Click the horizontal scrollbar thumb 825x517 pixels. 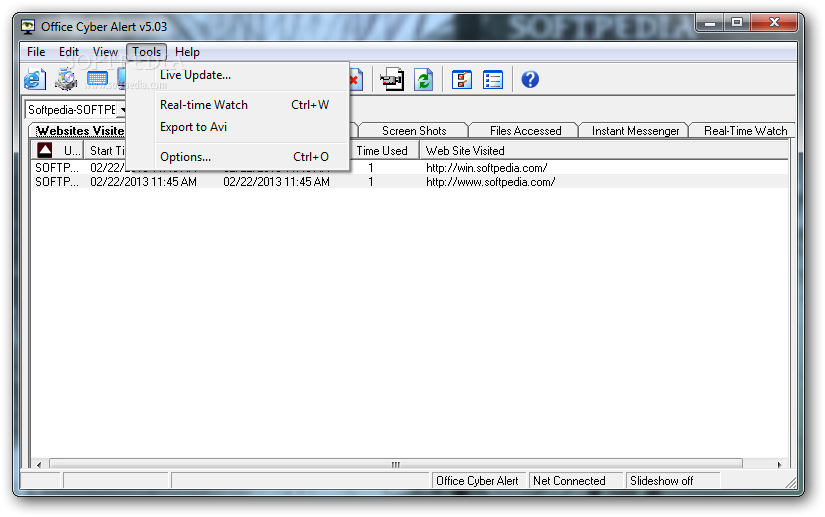[x=396, y=464]
